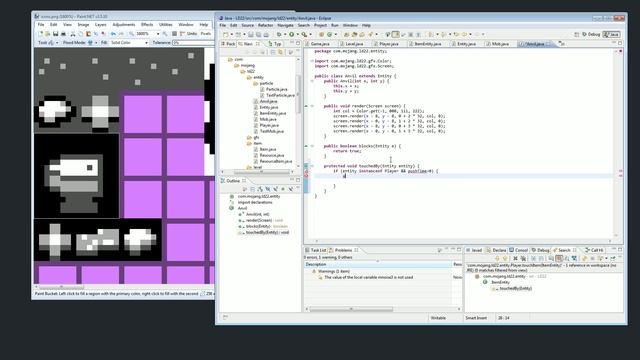Open the Refactor menu in Eclipse

pyautogui.click(x=265, y=25)
